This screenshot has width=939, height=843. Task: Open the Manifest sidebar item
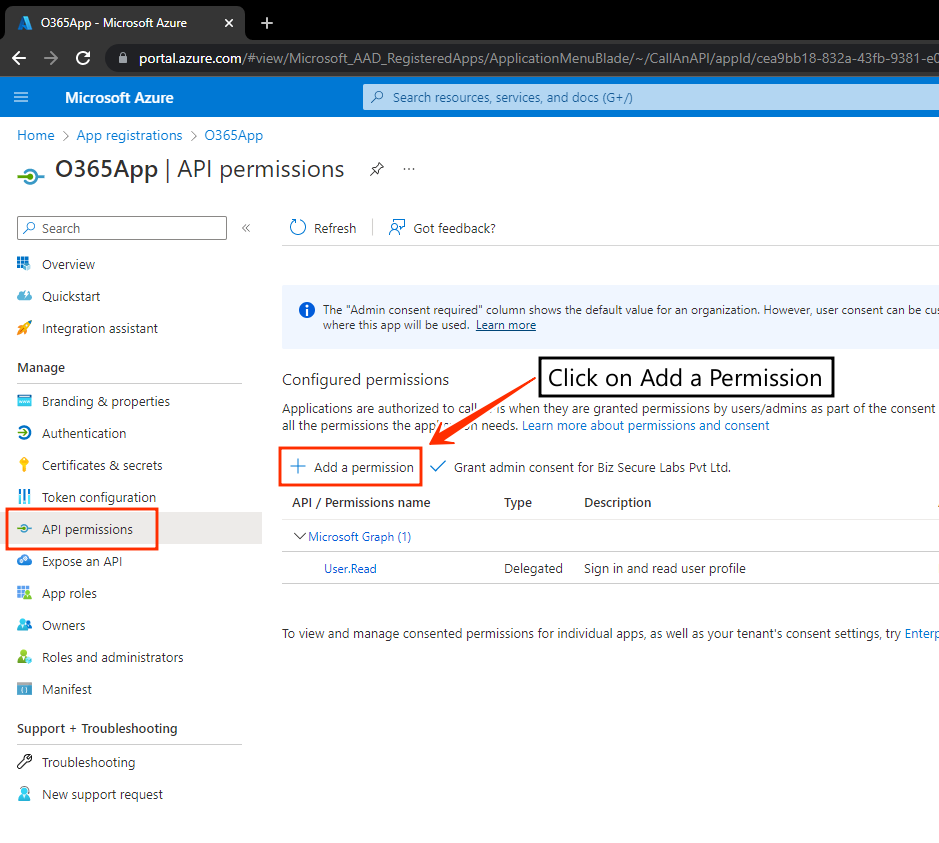click(66, 689)
